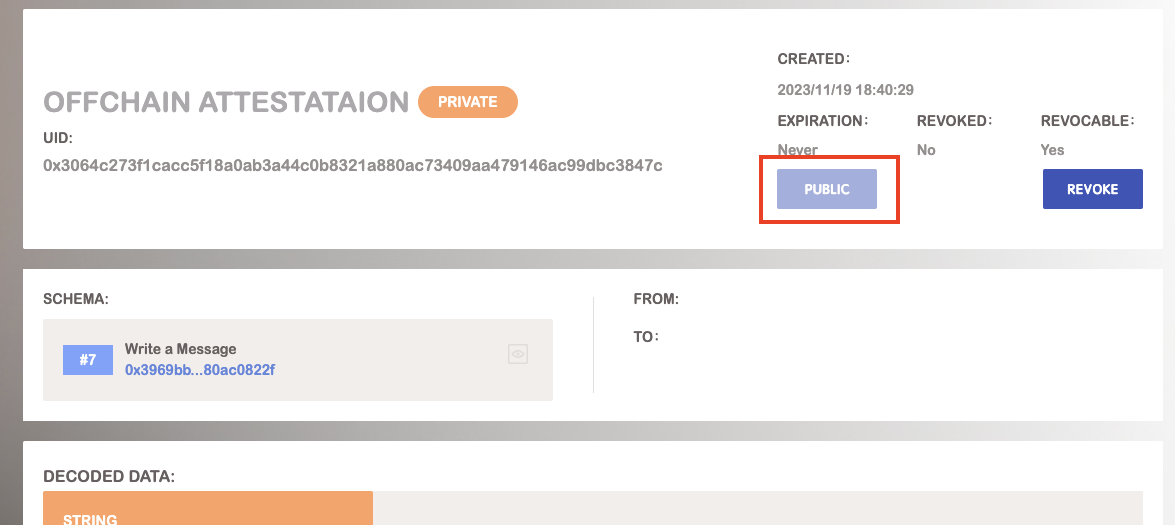The image size is (1175, 525).
Task: Click the REVOCABLE field label
Action: point(1087,121)
